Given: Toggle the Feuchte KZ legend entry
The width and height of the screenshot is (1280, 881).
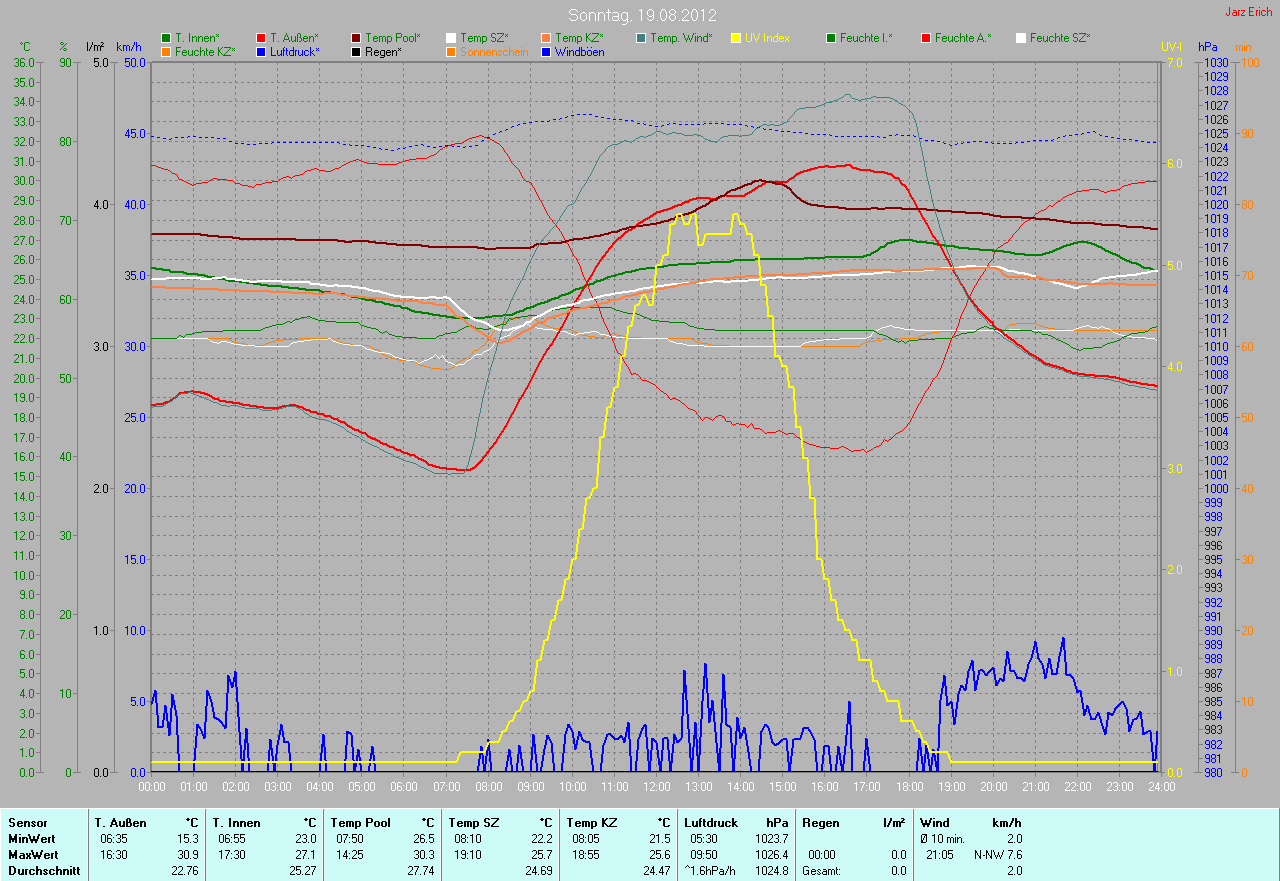Looking at the screenshot, I should (x=198, y=51).
